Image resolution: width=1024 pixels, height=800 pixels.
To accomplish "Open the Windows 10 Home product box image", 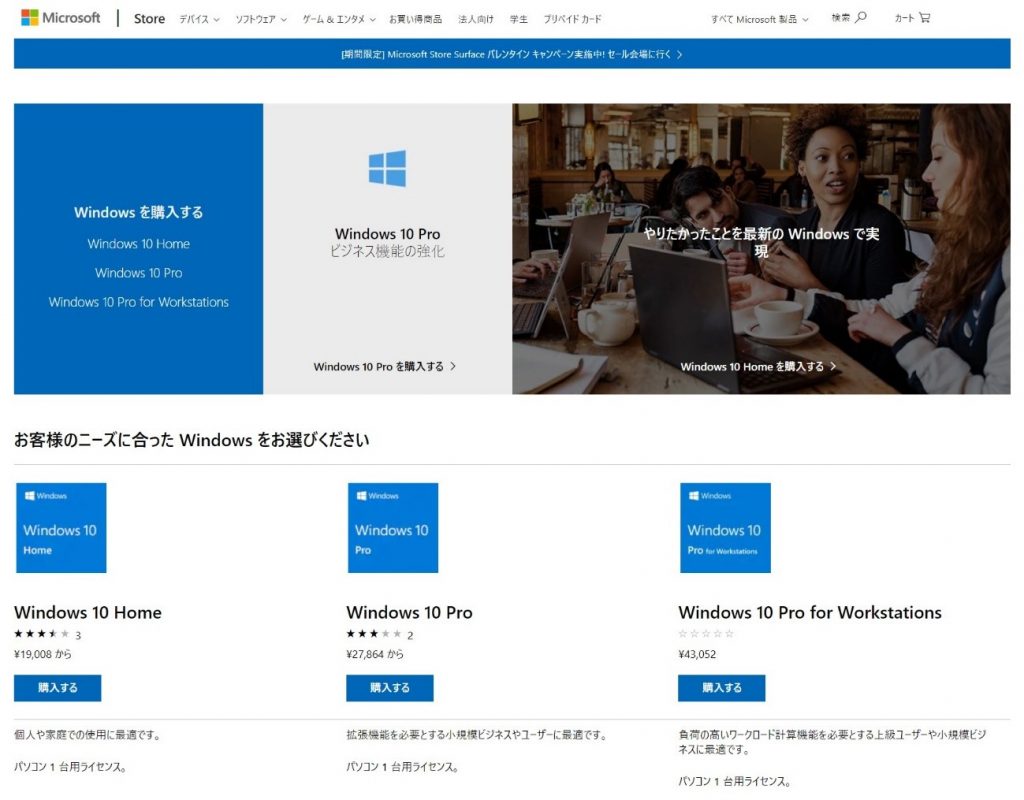I will point(61,528).
